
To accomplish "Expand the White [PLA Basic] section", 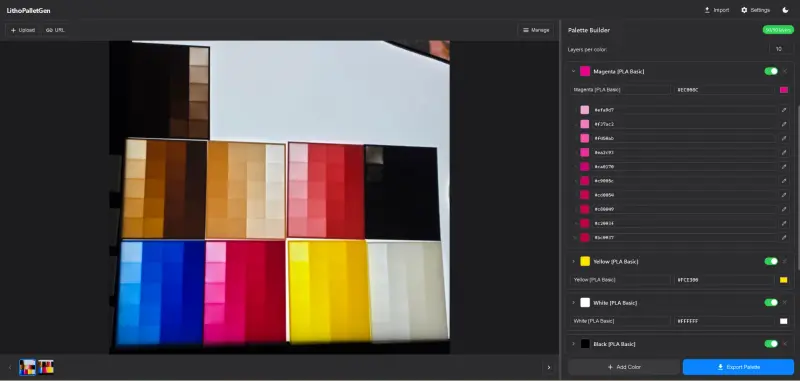I will coord(573,303).
